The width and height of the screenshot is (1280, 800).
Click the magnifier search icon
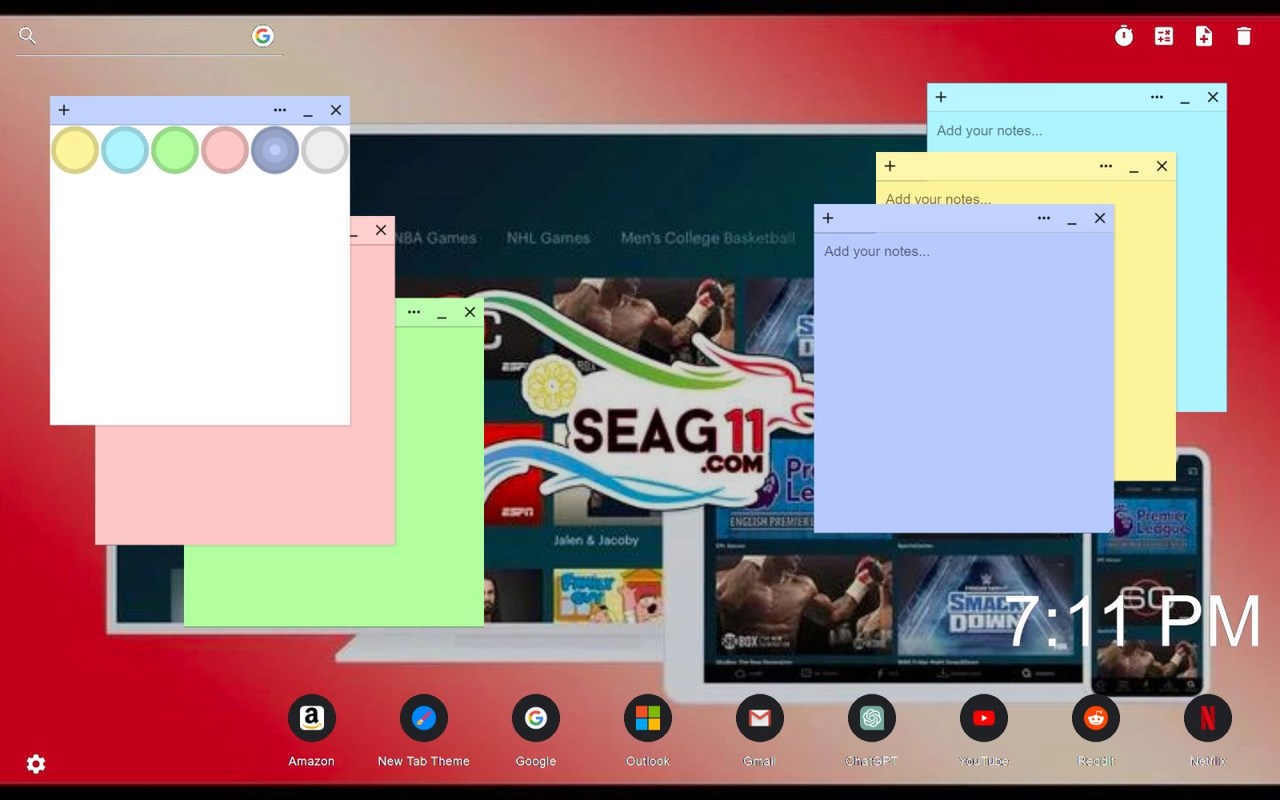[28, 36]
